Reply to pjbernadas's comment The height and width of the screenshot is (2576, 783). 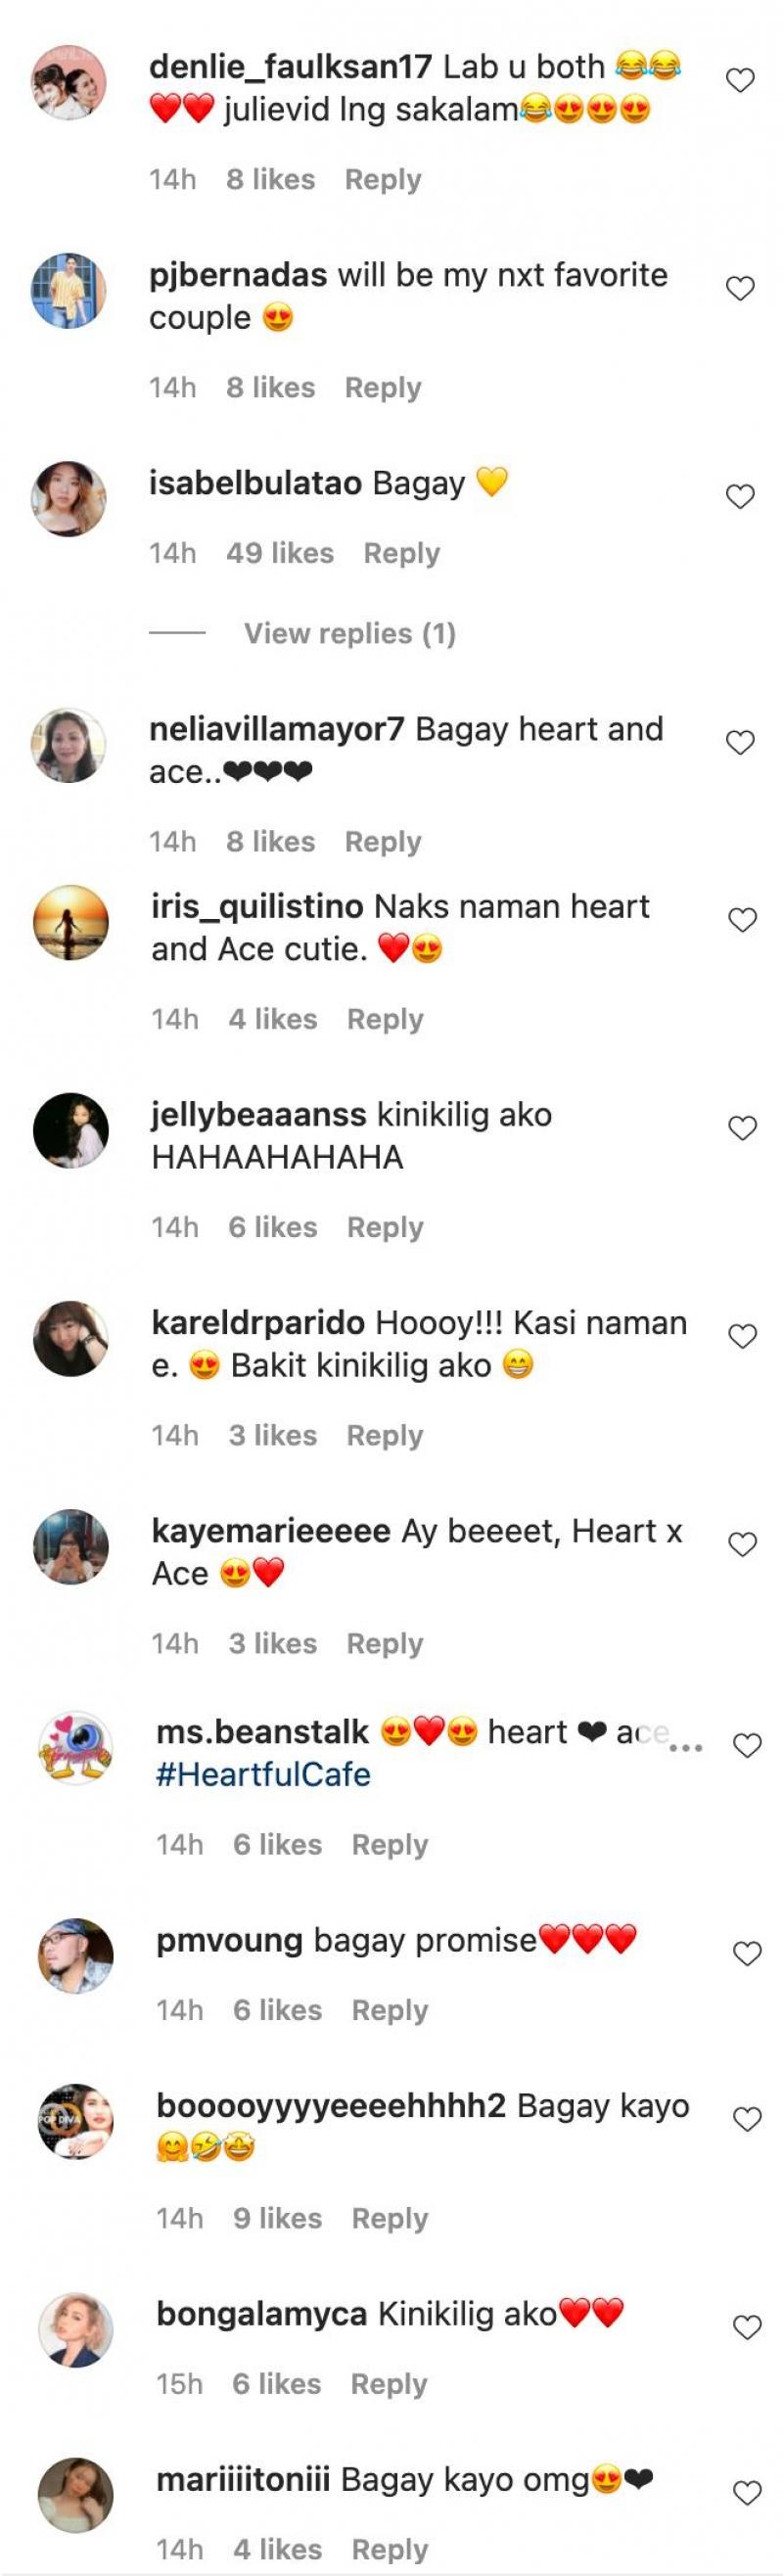(x=383, y=387)
